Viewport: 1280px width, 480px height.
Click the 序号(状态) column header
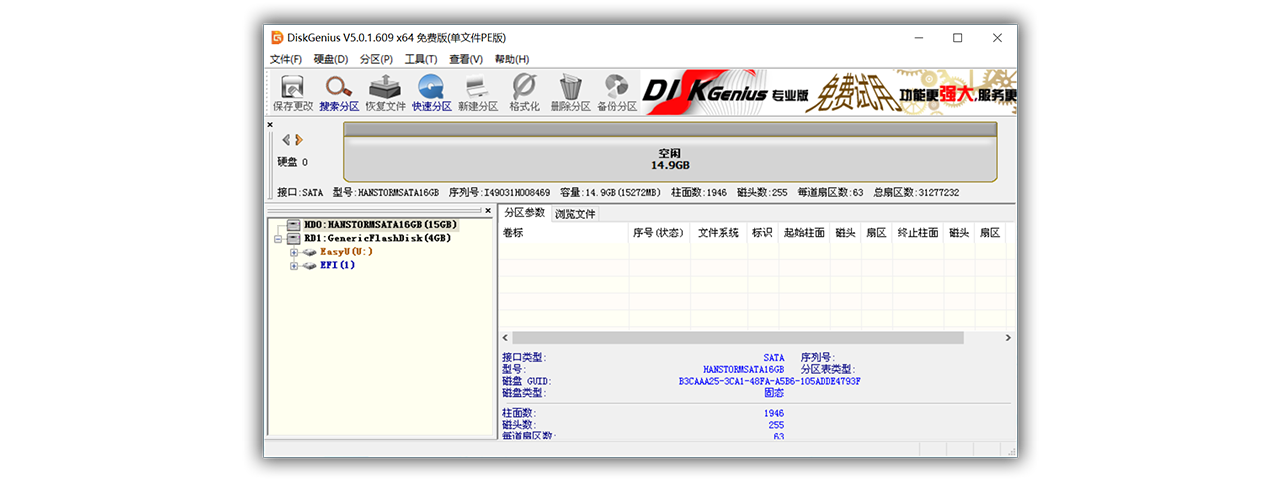point(659,233)
